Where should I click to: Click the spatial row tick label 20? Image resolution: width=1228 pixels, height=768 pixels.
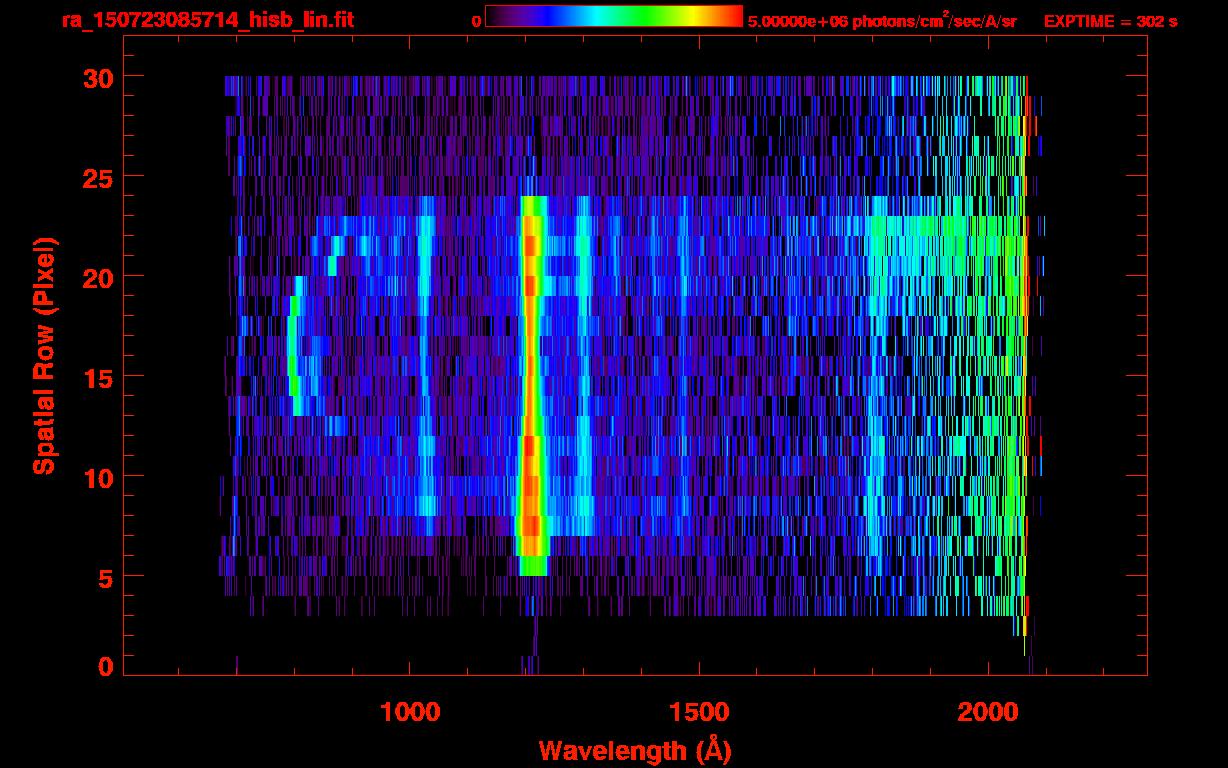coord(98,277)
